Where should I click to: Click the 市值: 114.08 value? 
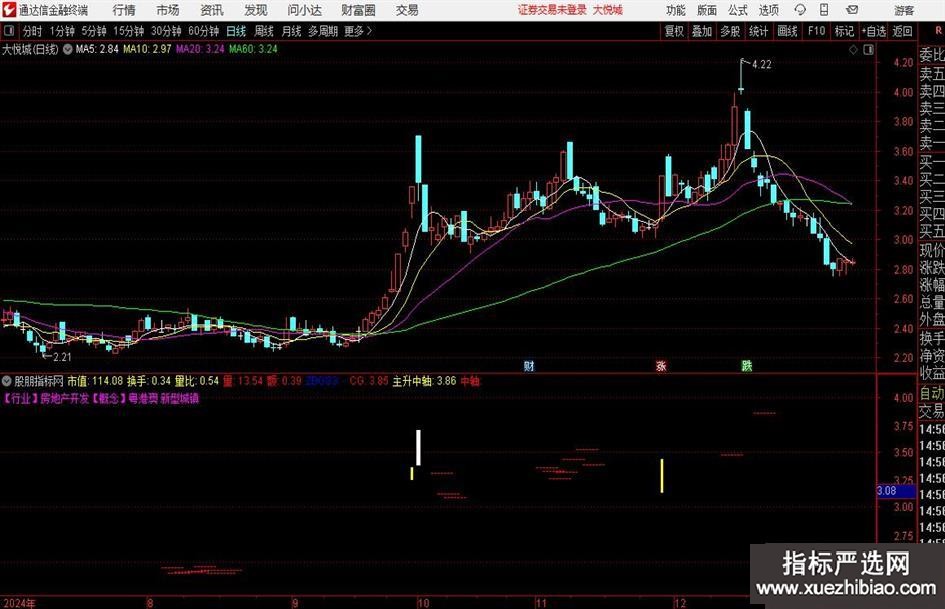tap(95, 381)
